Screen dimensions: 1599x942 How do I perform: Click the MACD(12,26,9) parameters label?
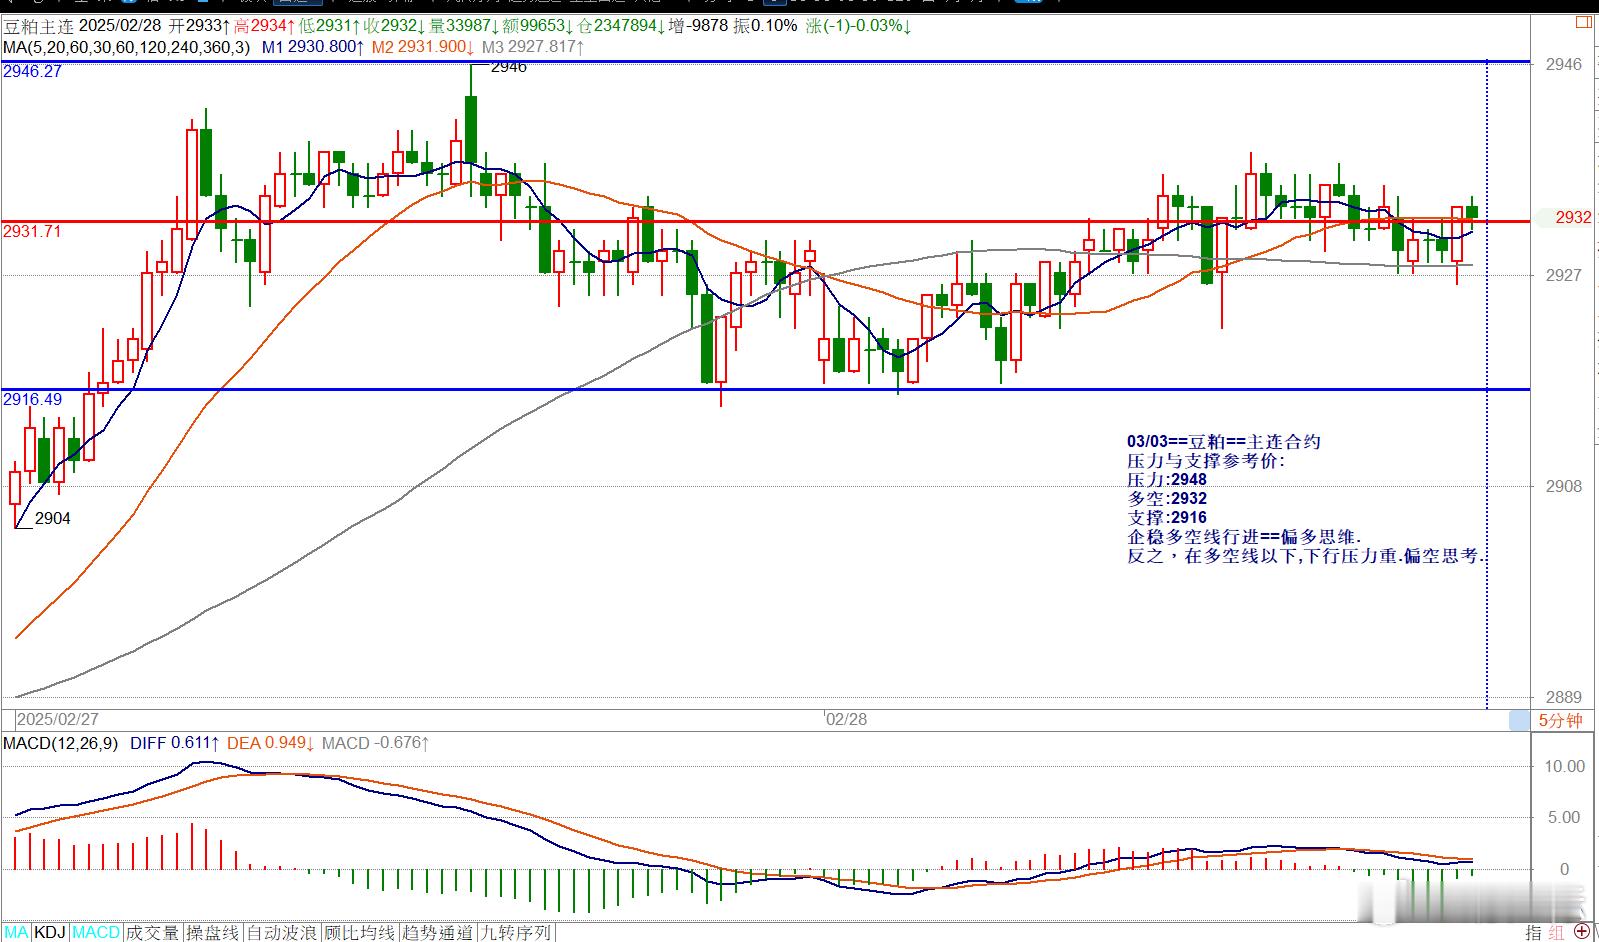[60, 743]
